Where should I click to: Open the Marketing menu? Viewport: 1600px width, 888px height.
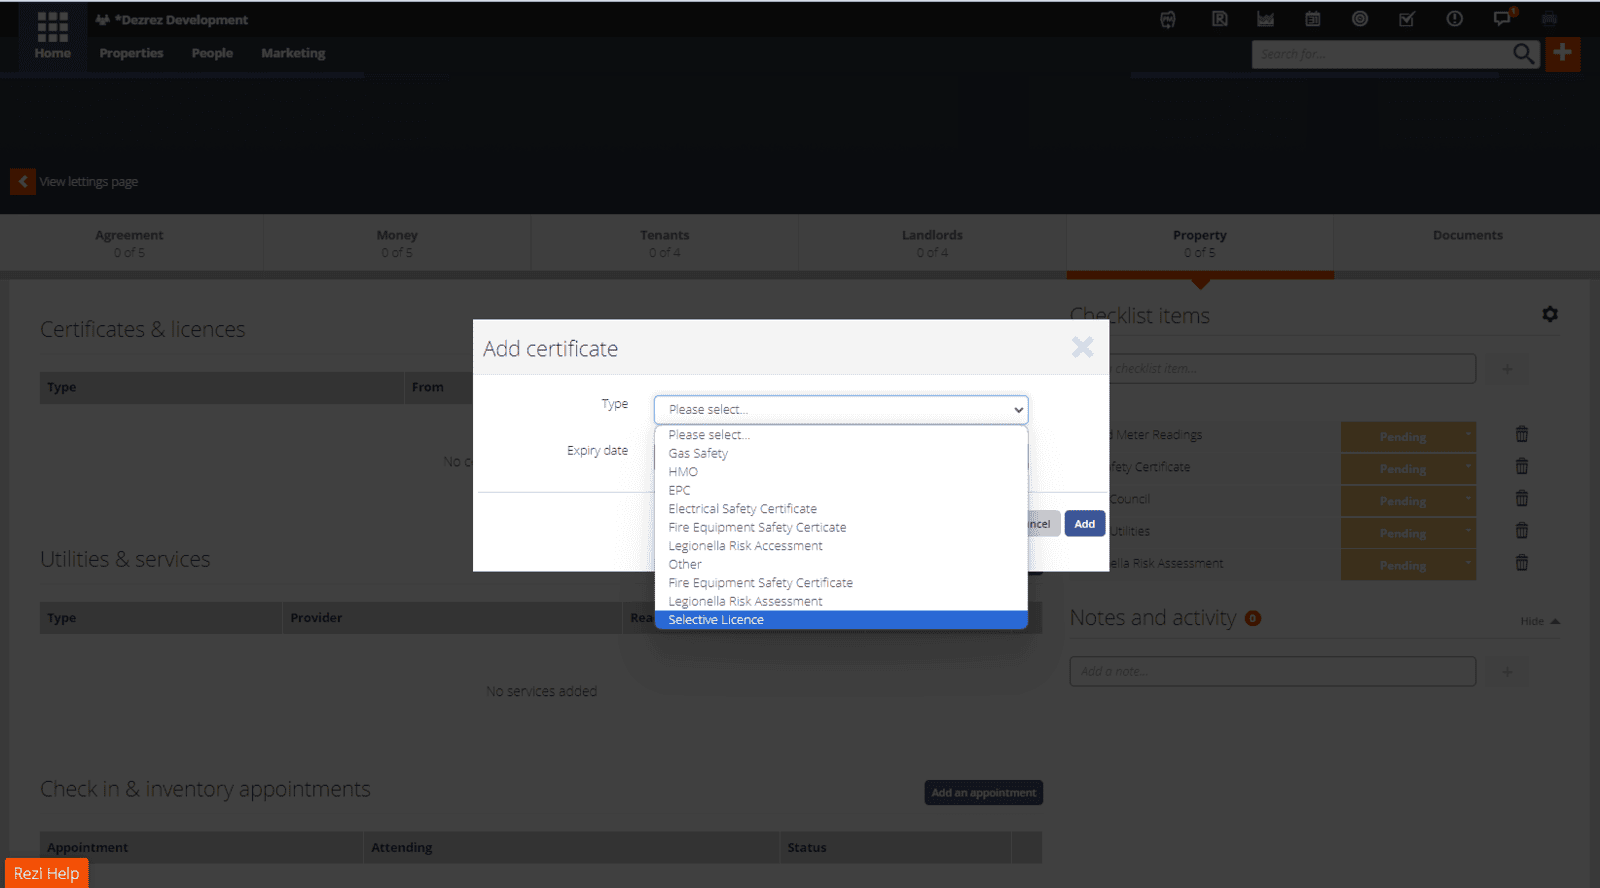point(293,53)
